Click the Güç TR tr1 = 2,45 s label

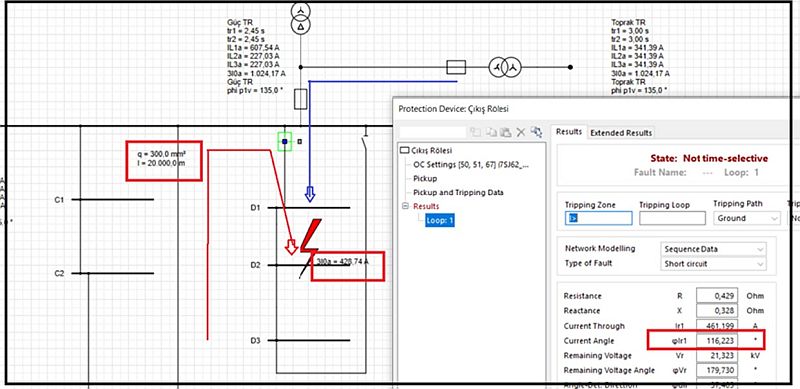tap(245, 31)
